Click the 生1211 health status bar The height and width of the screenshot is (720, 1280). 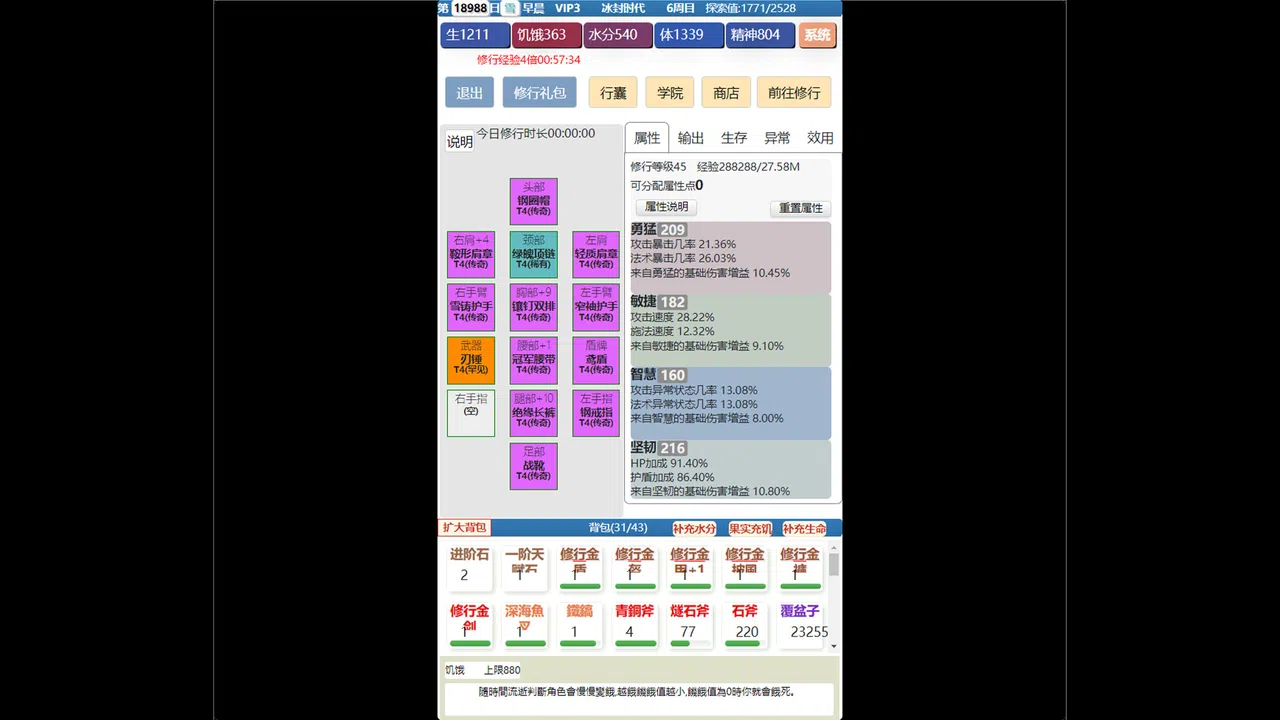click(x=475, y=35)
